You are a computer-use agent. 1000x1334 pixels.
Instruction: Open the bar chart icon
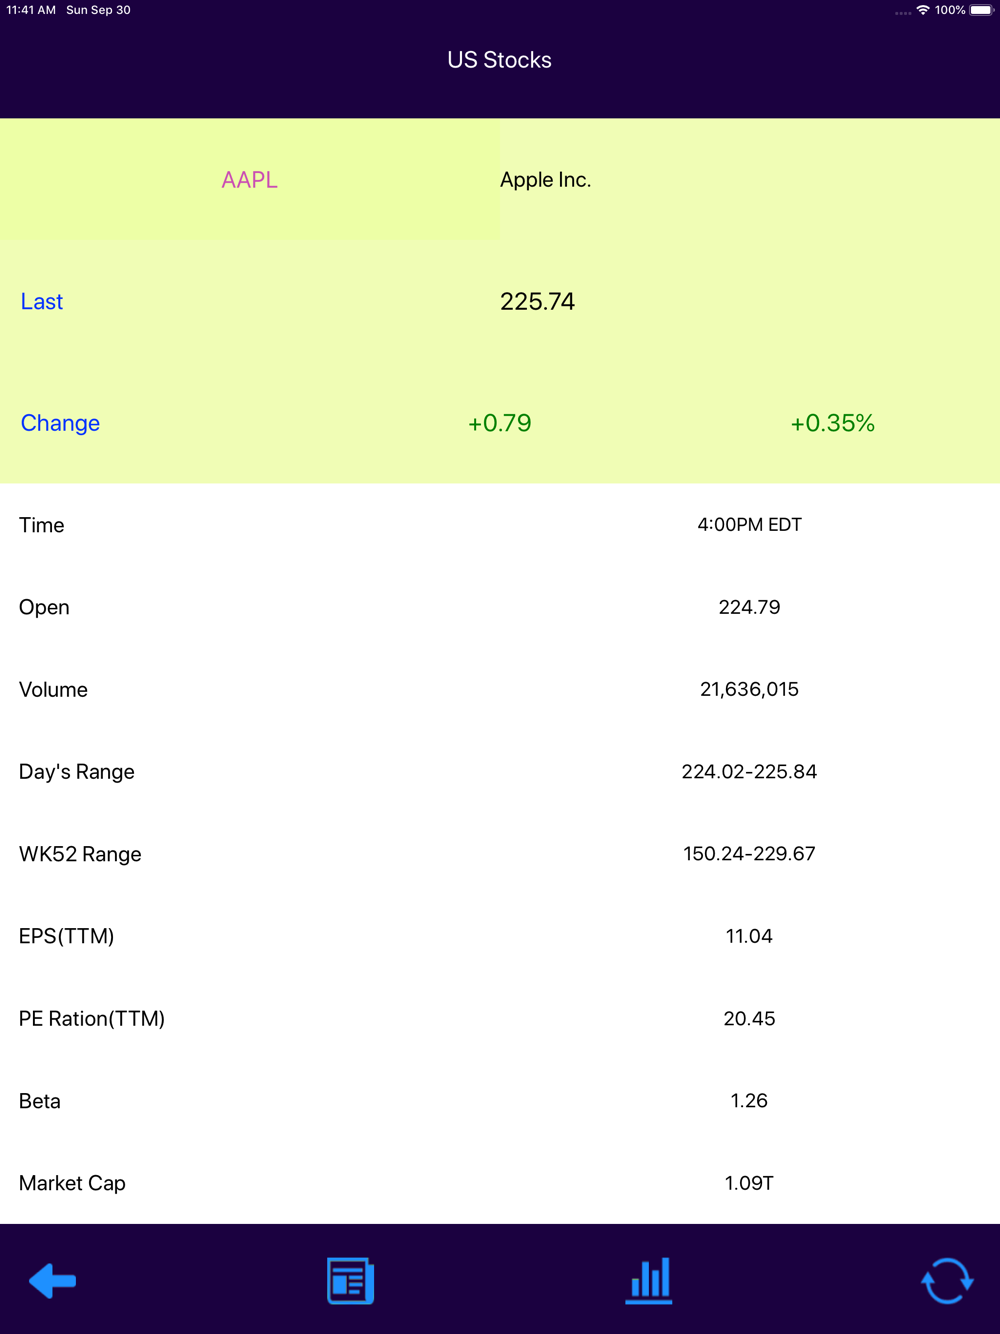click(649, 1281)
